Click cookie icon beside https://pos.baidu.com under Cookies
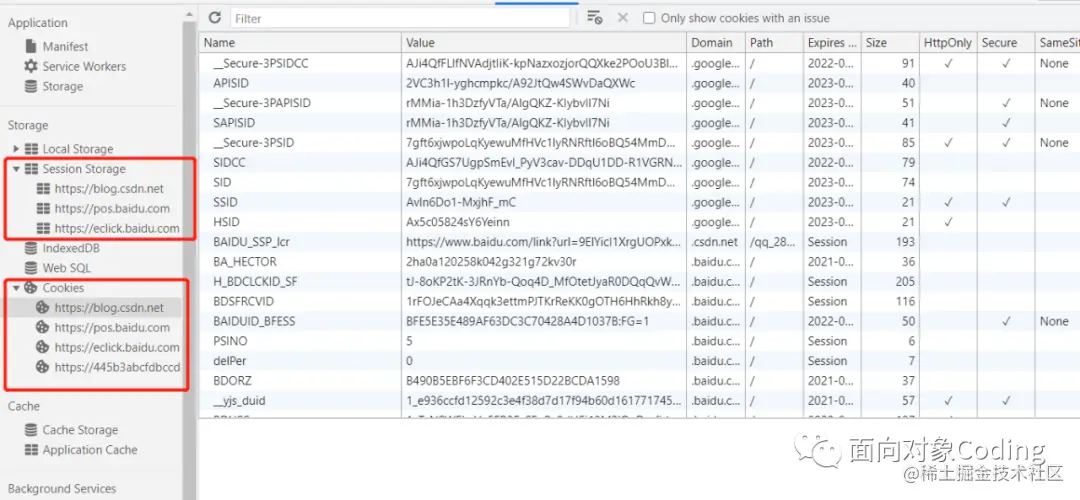 pyautogui.click(x=43, y=327)
